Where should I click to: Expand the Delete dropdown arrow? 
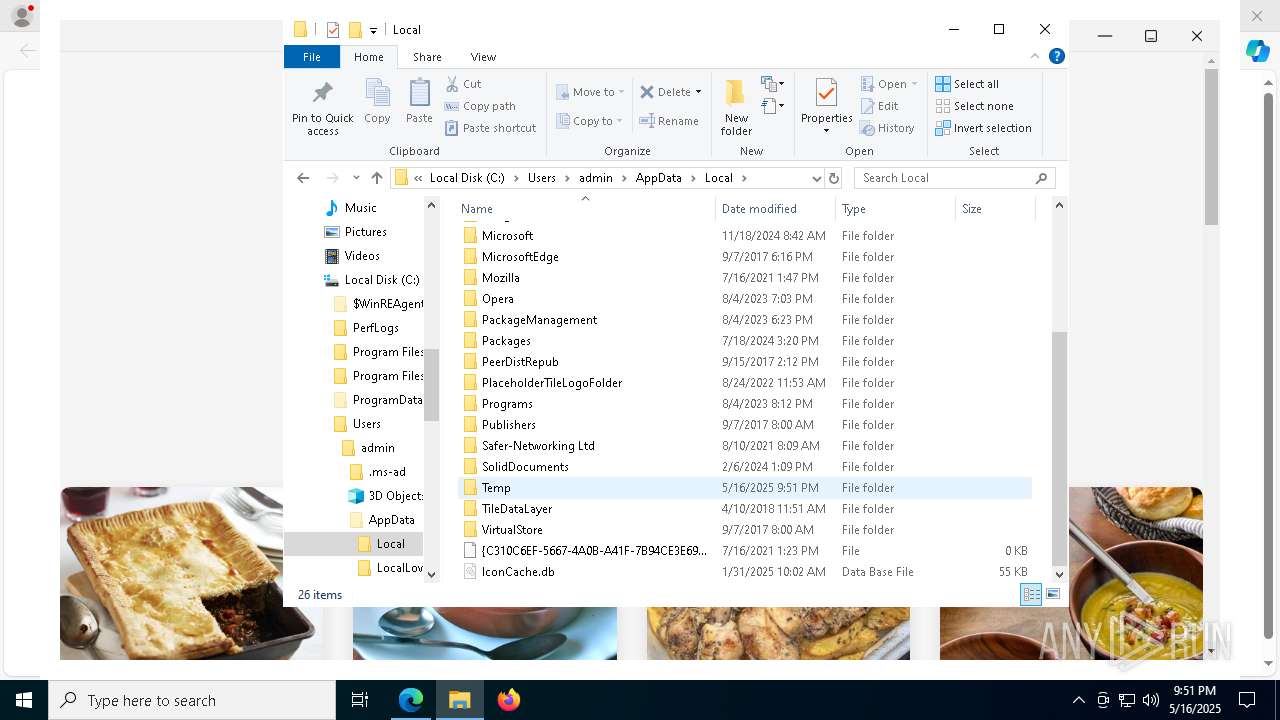pos(698,92)
